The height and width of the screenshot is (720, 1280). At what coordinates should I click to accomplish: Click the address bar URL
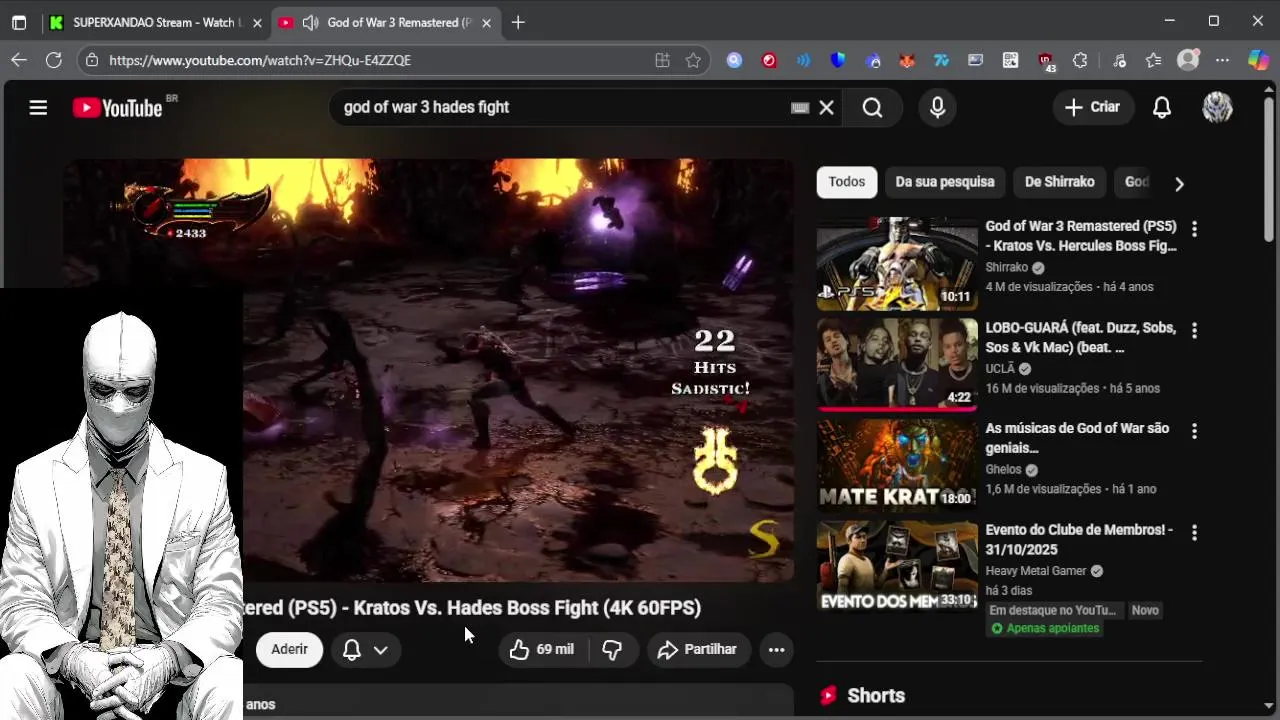260,60
